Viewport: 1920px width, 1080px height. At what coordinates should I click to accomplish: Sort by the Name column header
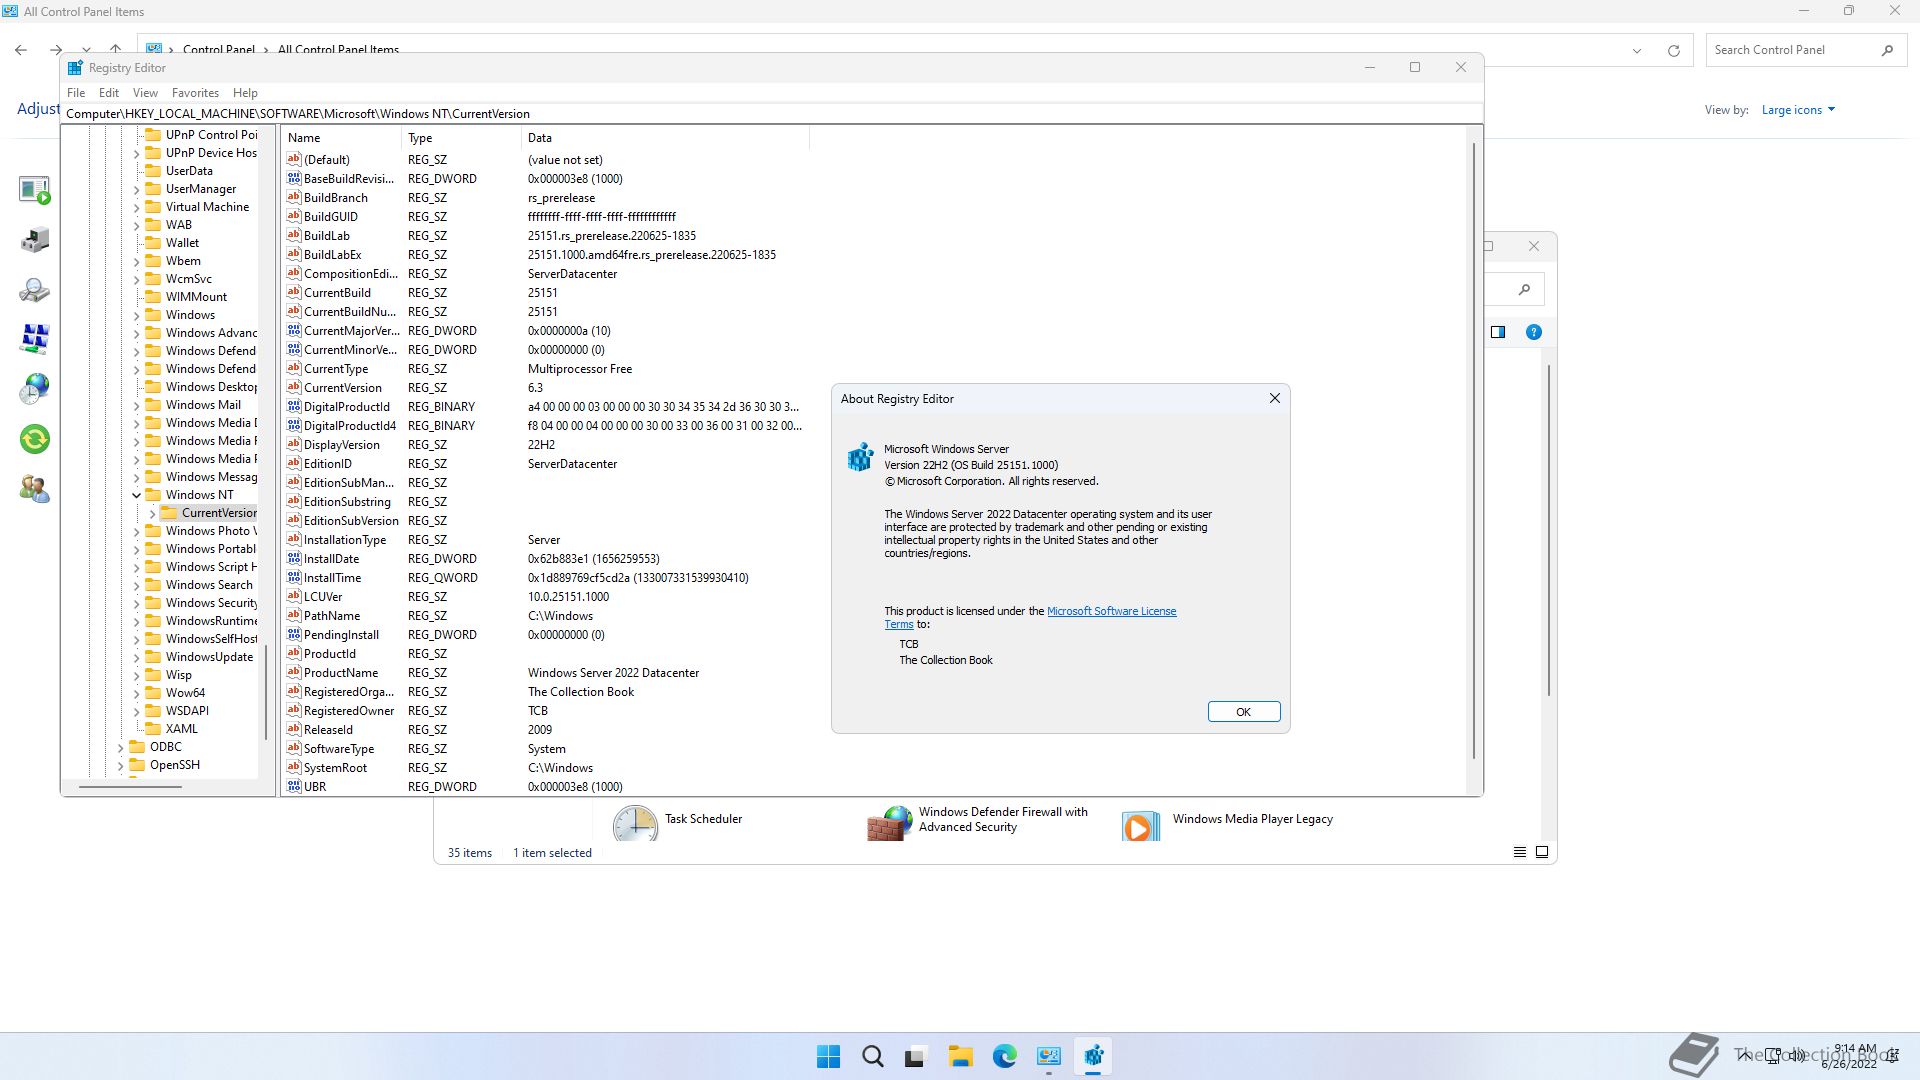click(342, 138)
